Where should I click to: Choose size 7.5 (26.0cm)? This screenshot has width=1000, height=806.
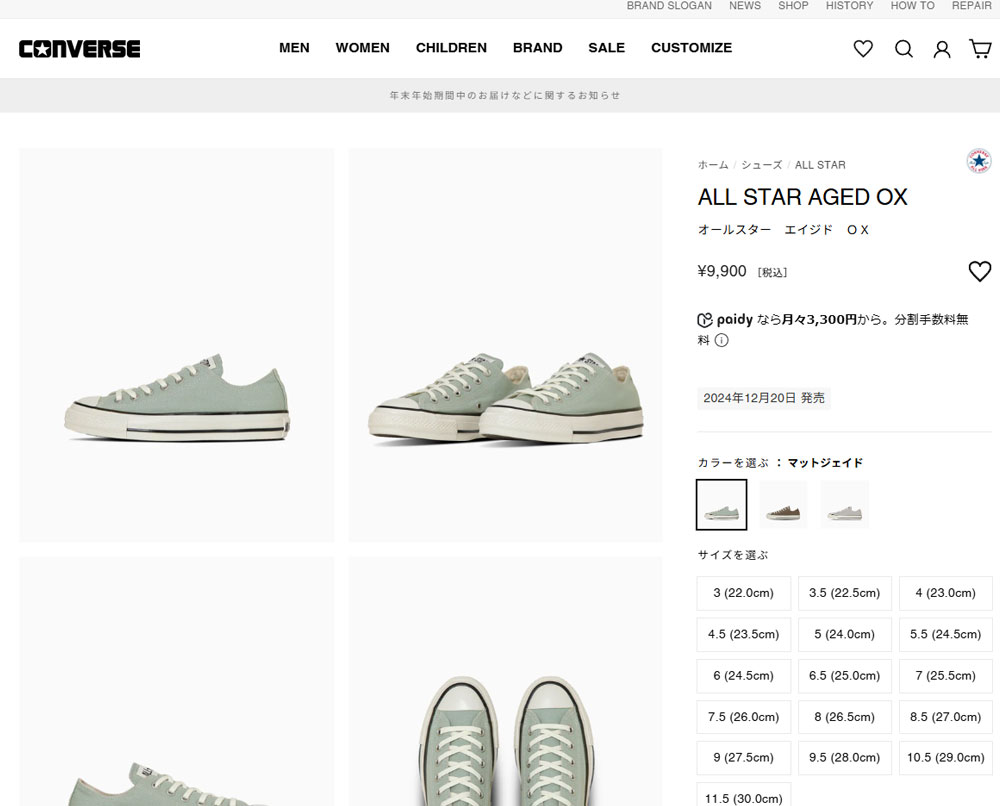744,717
